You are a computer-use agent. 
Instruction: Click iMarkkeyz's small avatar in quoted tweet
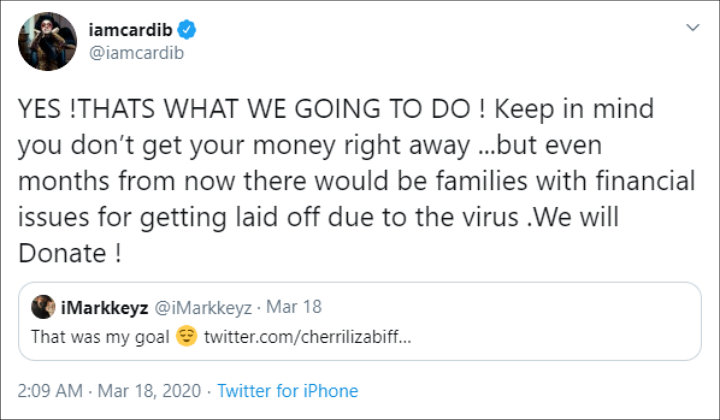pyautogui.click(x=43, y=307)
